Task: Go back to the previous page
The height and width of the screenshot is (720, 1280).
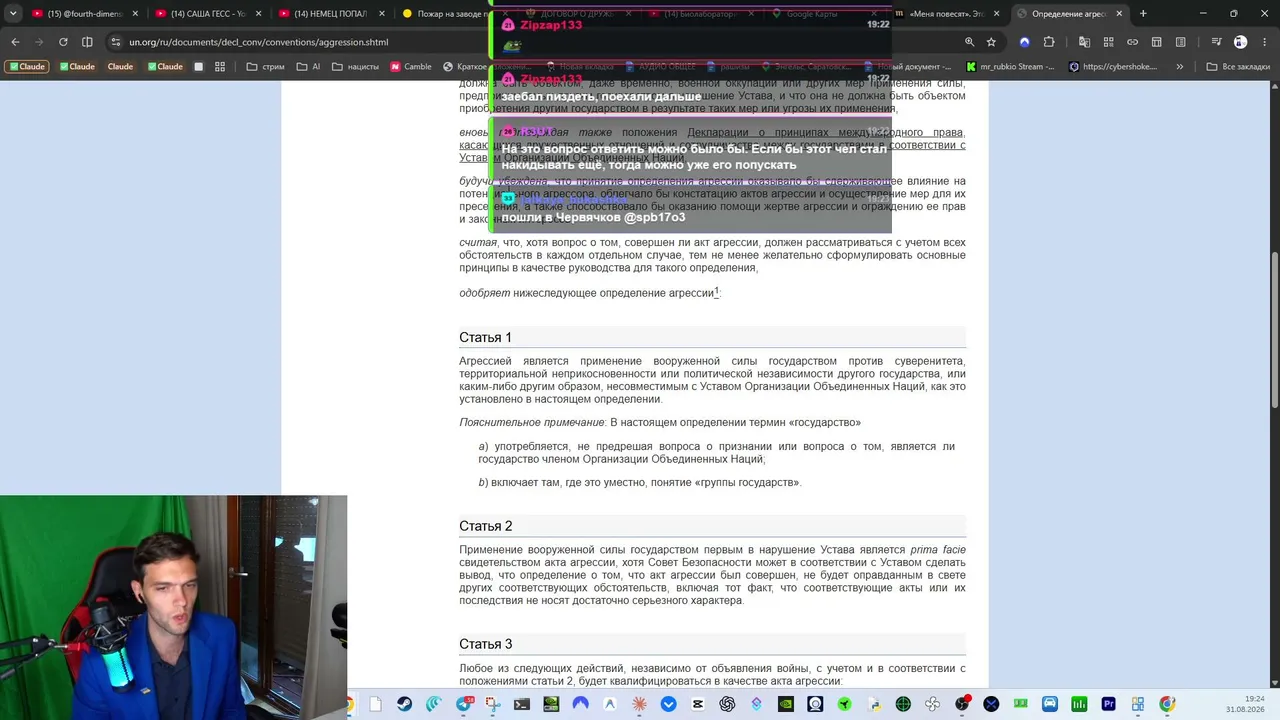Action: 15,42
